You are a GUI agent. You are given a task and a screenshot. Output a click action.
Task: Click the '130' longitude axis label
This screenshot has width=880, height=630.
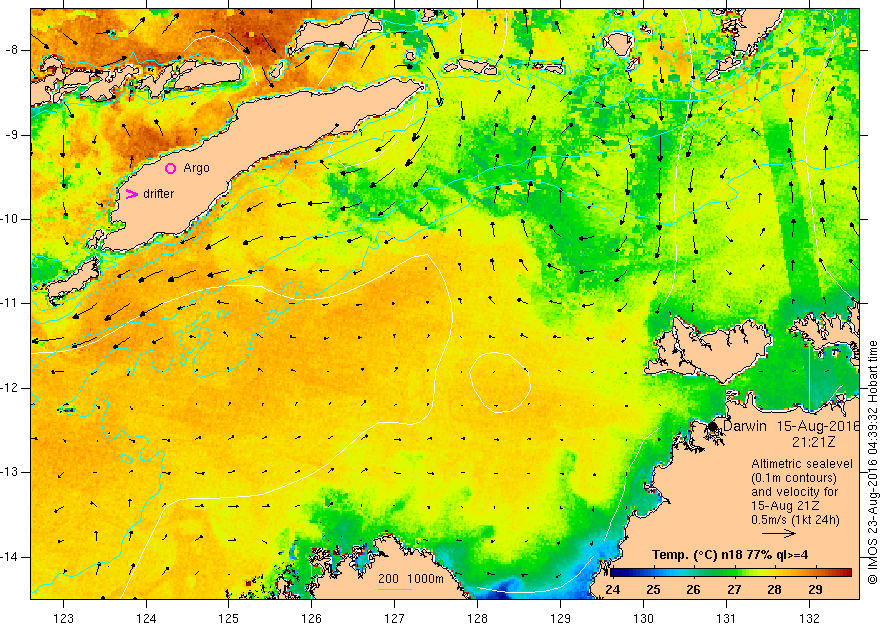(644, 618)
